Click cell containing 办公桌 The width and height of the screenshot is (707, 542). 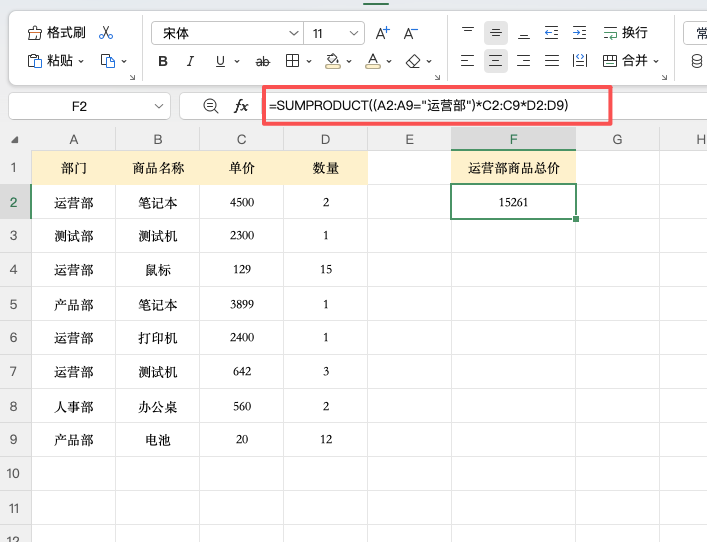pyautogui.click(x=158, y=406)
